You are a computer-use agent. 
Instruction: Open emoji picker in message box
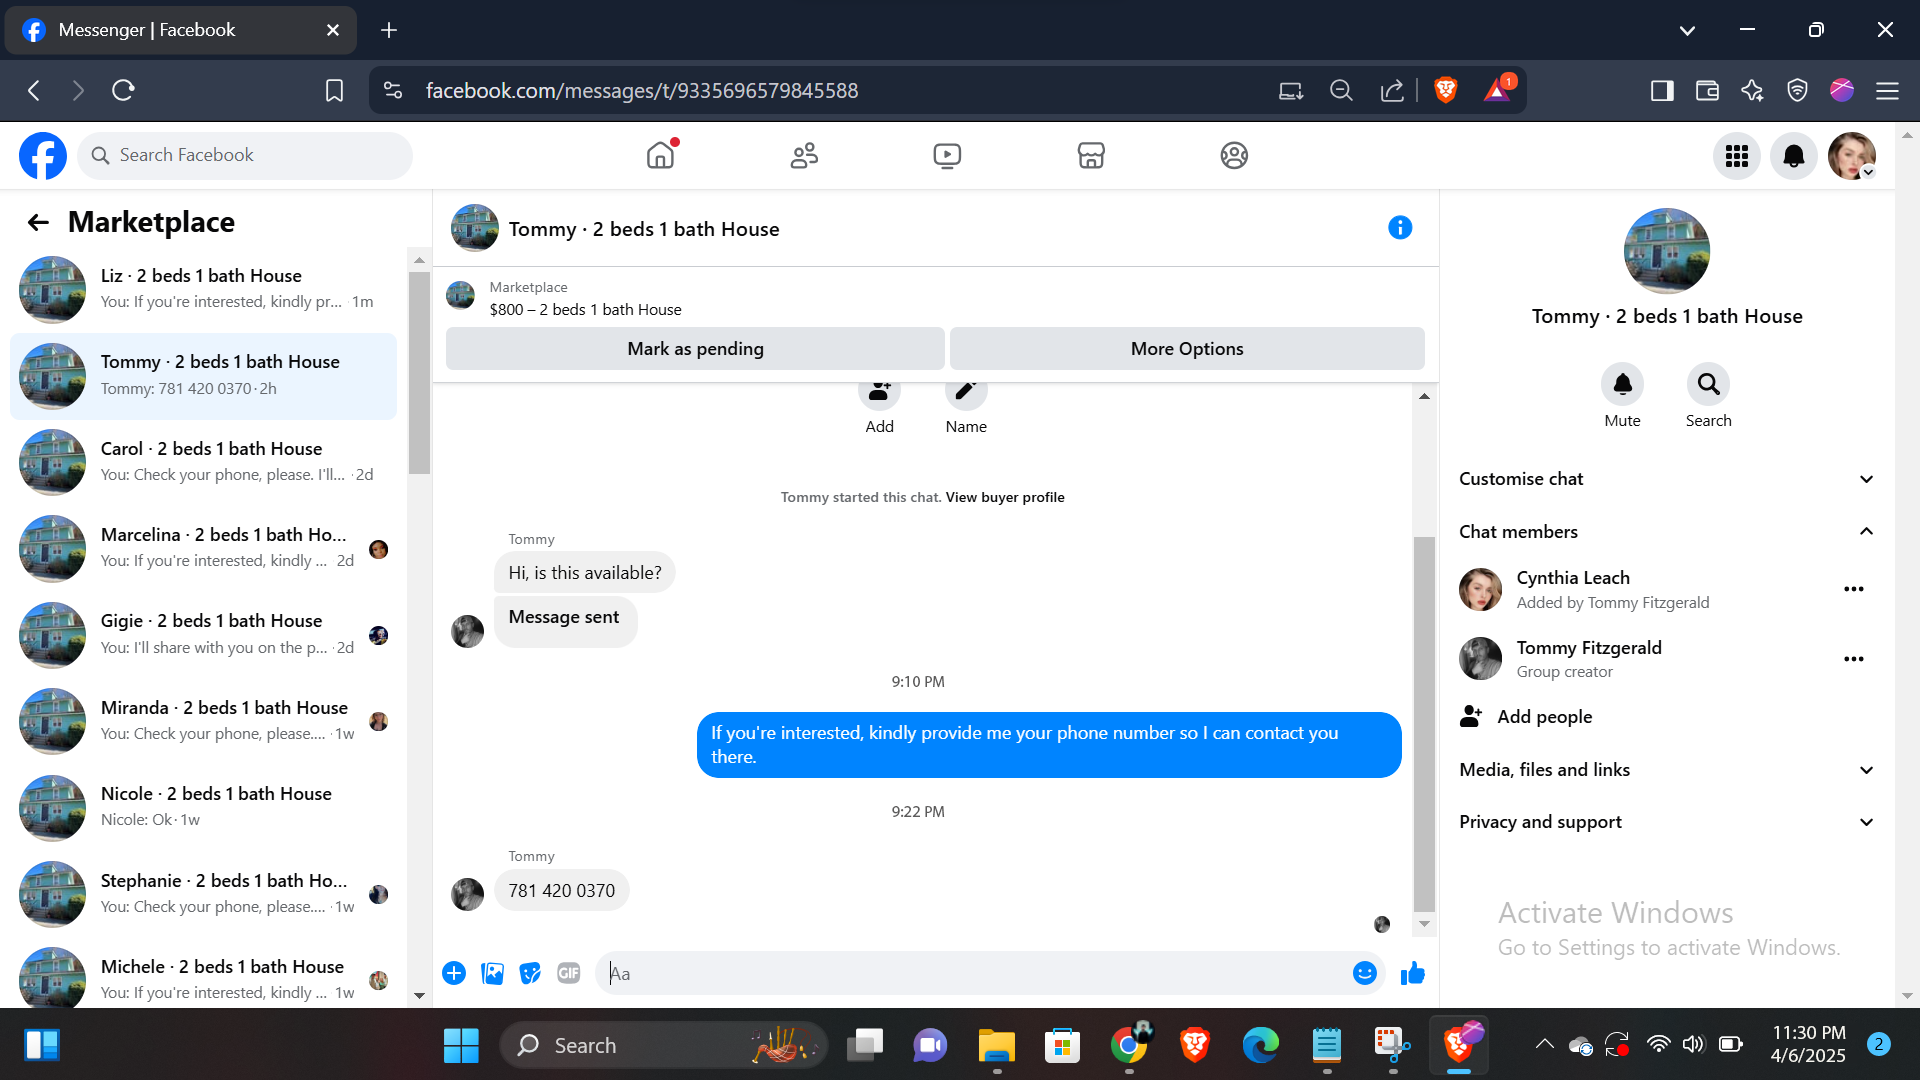1364,973
